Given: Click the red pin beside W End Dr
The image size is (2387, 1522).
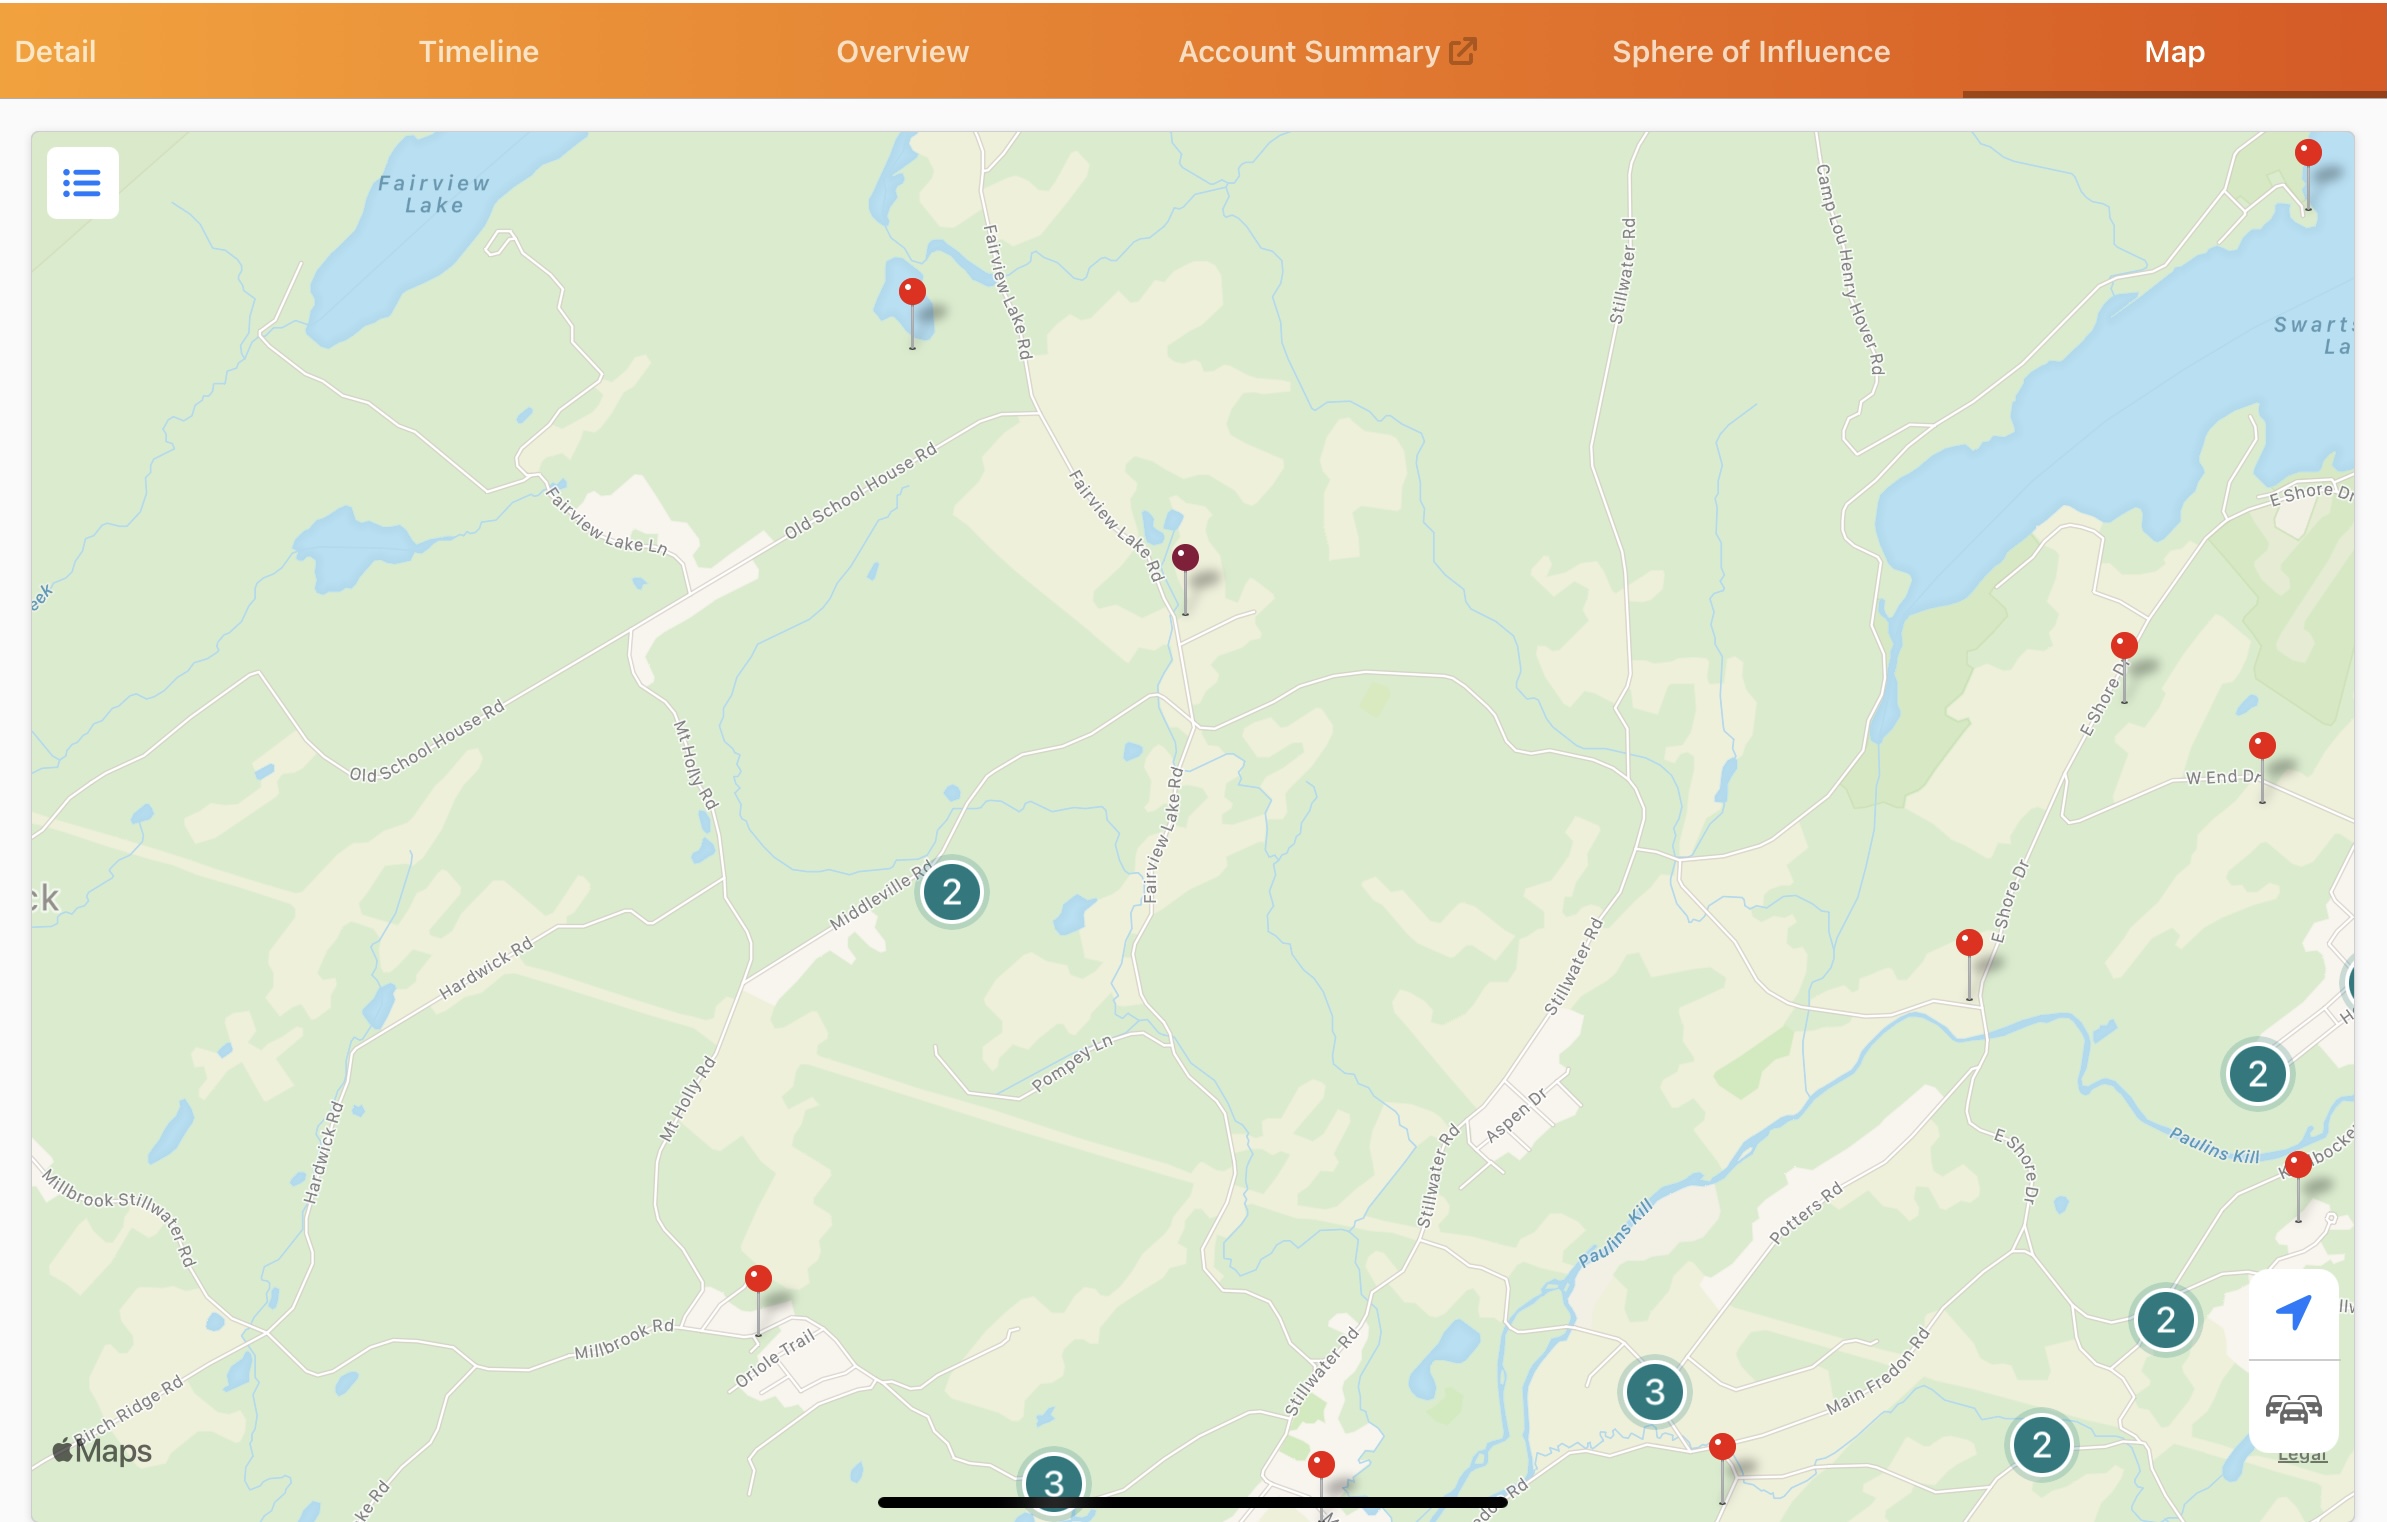Looking at the screenshot, I should (x=2262, y=747).
